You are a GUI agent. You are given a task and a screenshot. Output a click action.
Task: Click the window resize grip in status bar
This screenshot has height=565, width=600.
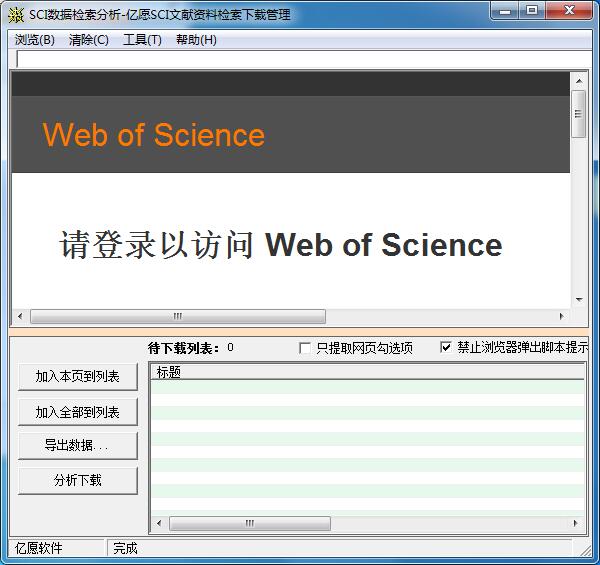(585, 551)
